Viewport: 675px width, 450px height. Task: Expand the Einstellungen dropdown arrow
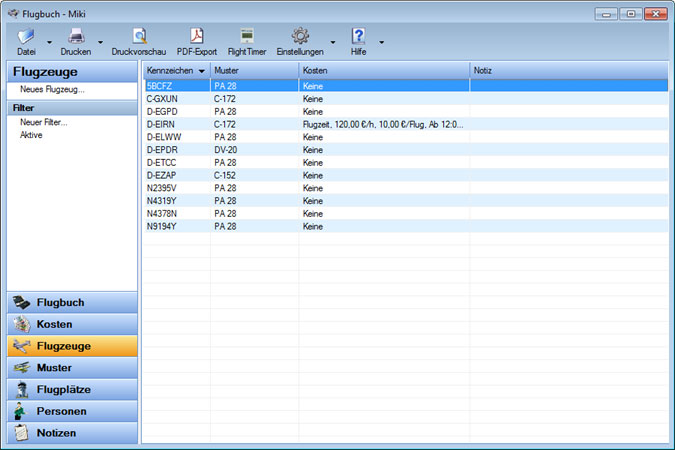(333, 43)
